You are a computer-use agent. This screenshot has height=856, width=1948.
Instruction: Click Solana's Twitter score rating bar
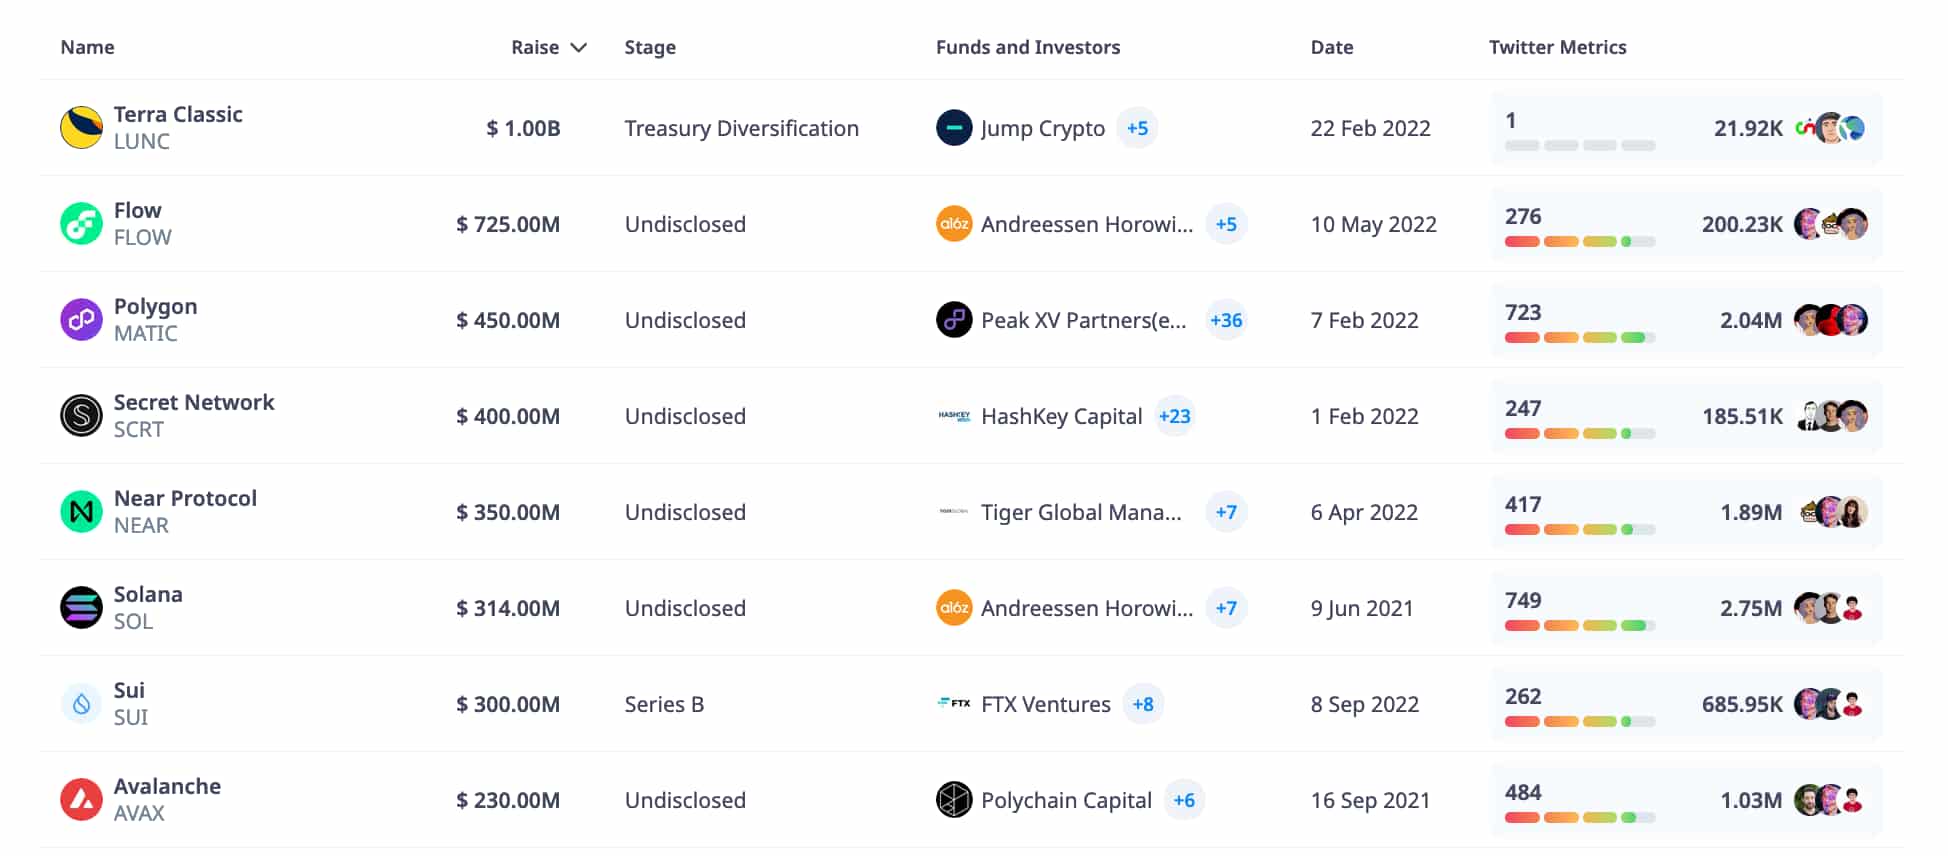(x=1579, y=626)
